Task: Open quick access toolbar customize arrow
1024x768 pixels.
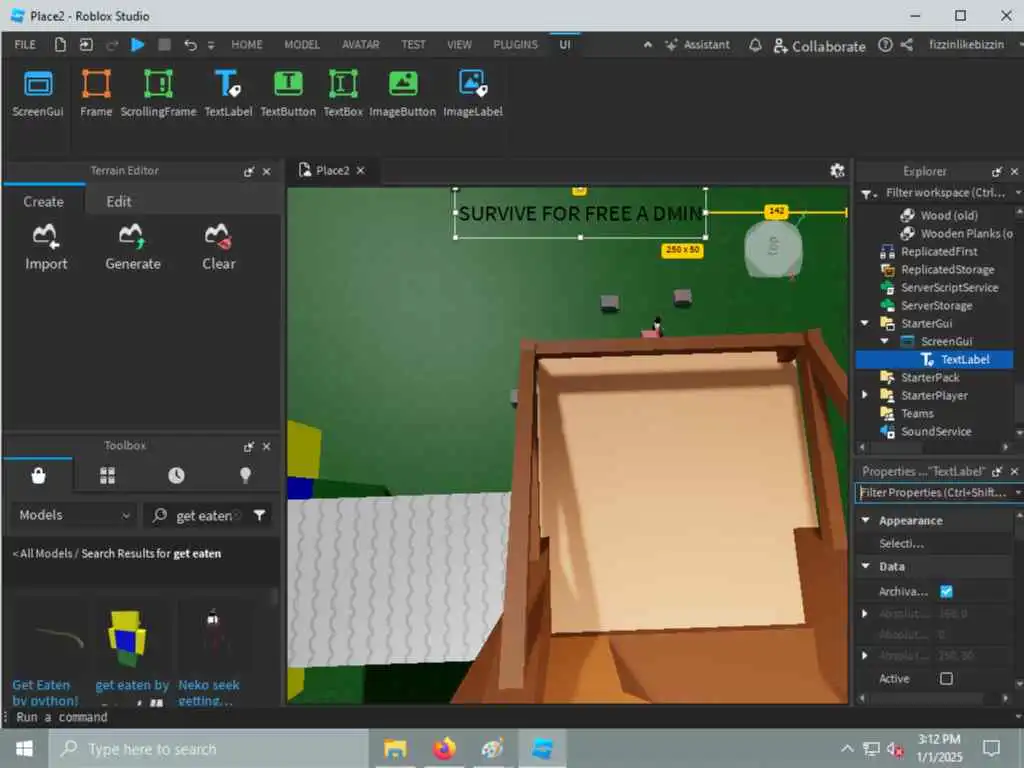Action: [211, 45]
